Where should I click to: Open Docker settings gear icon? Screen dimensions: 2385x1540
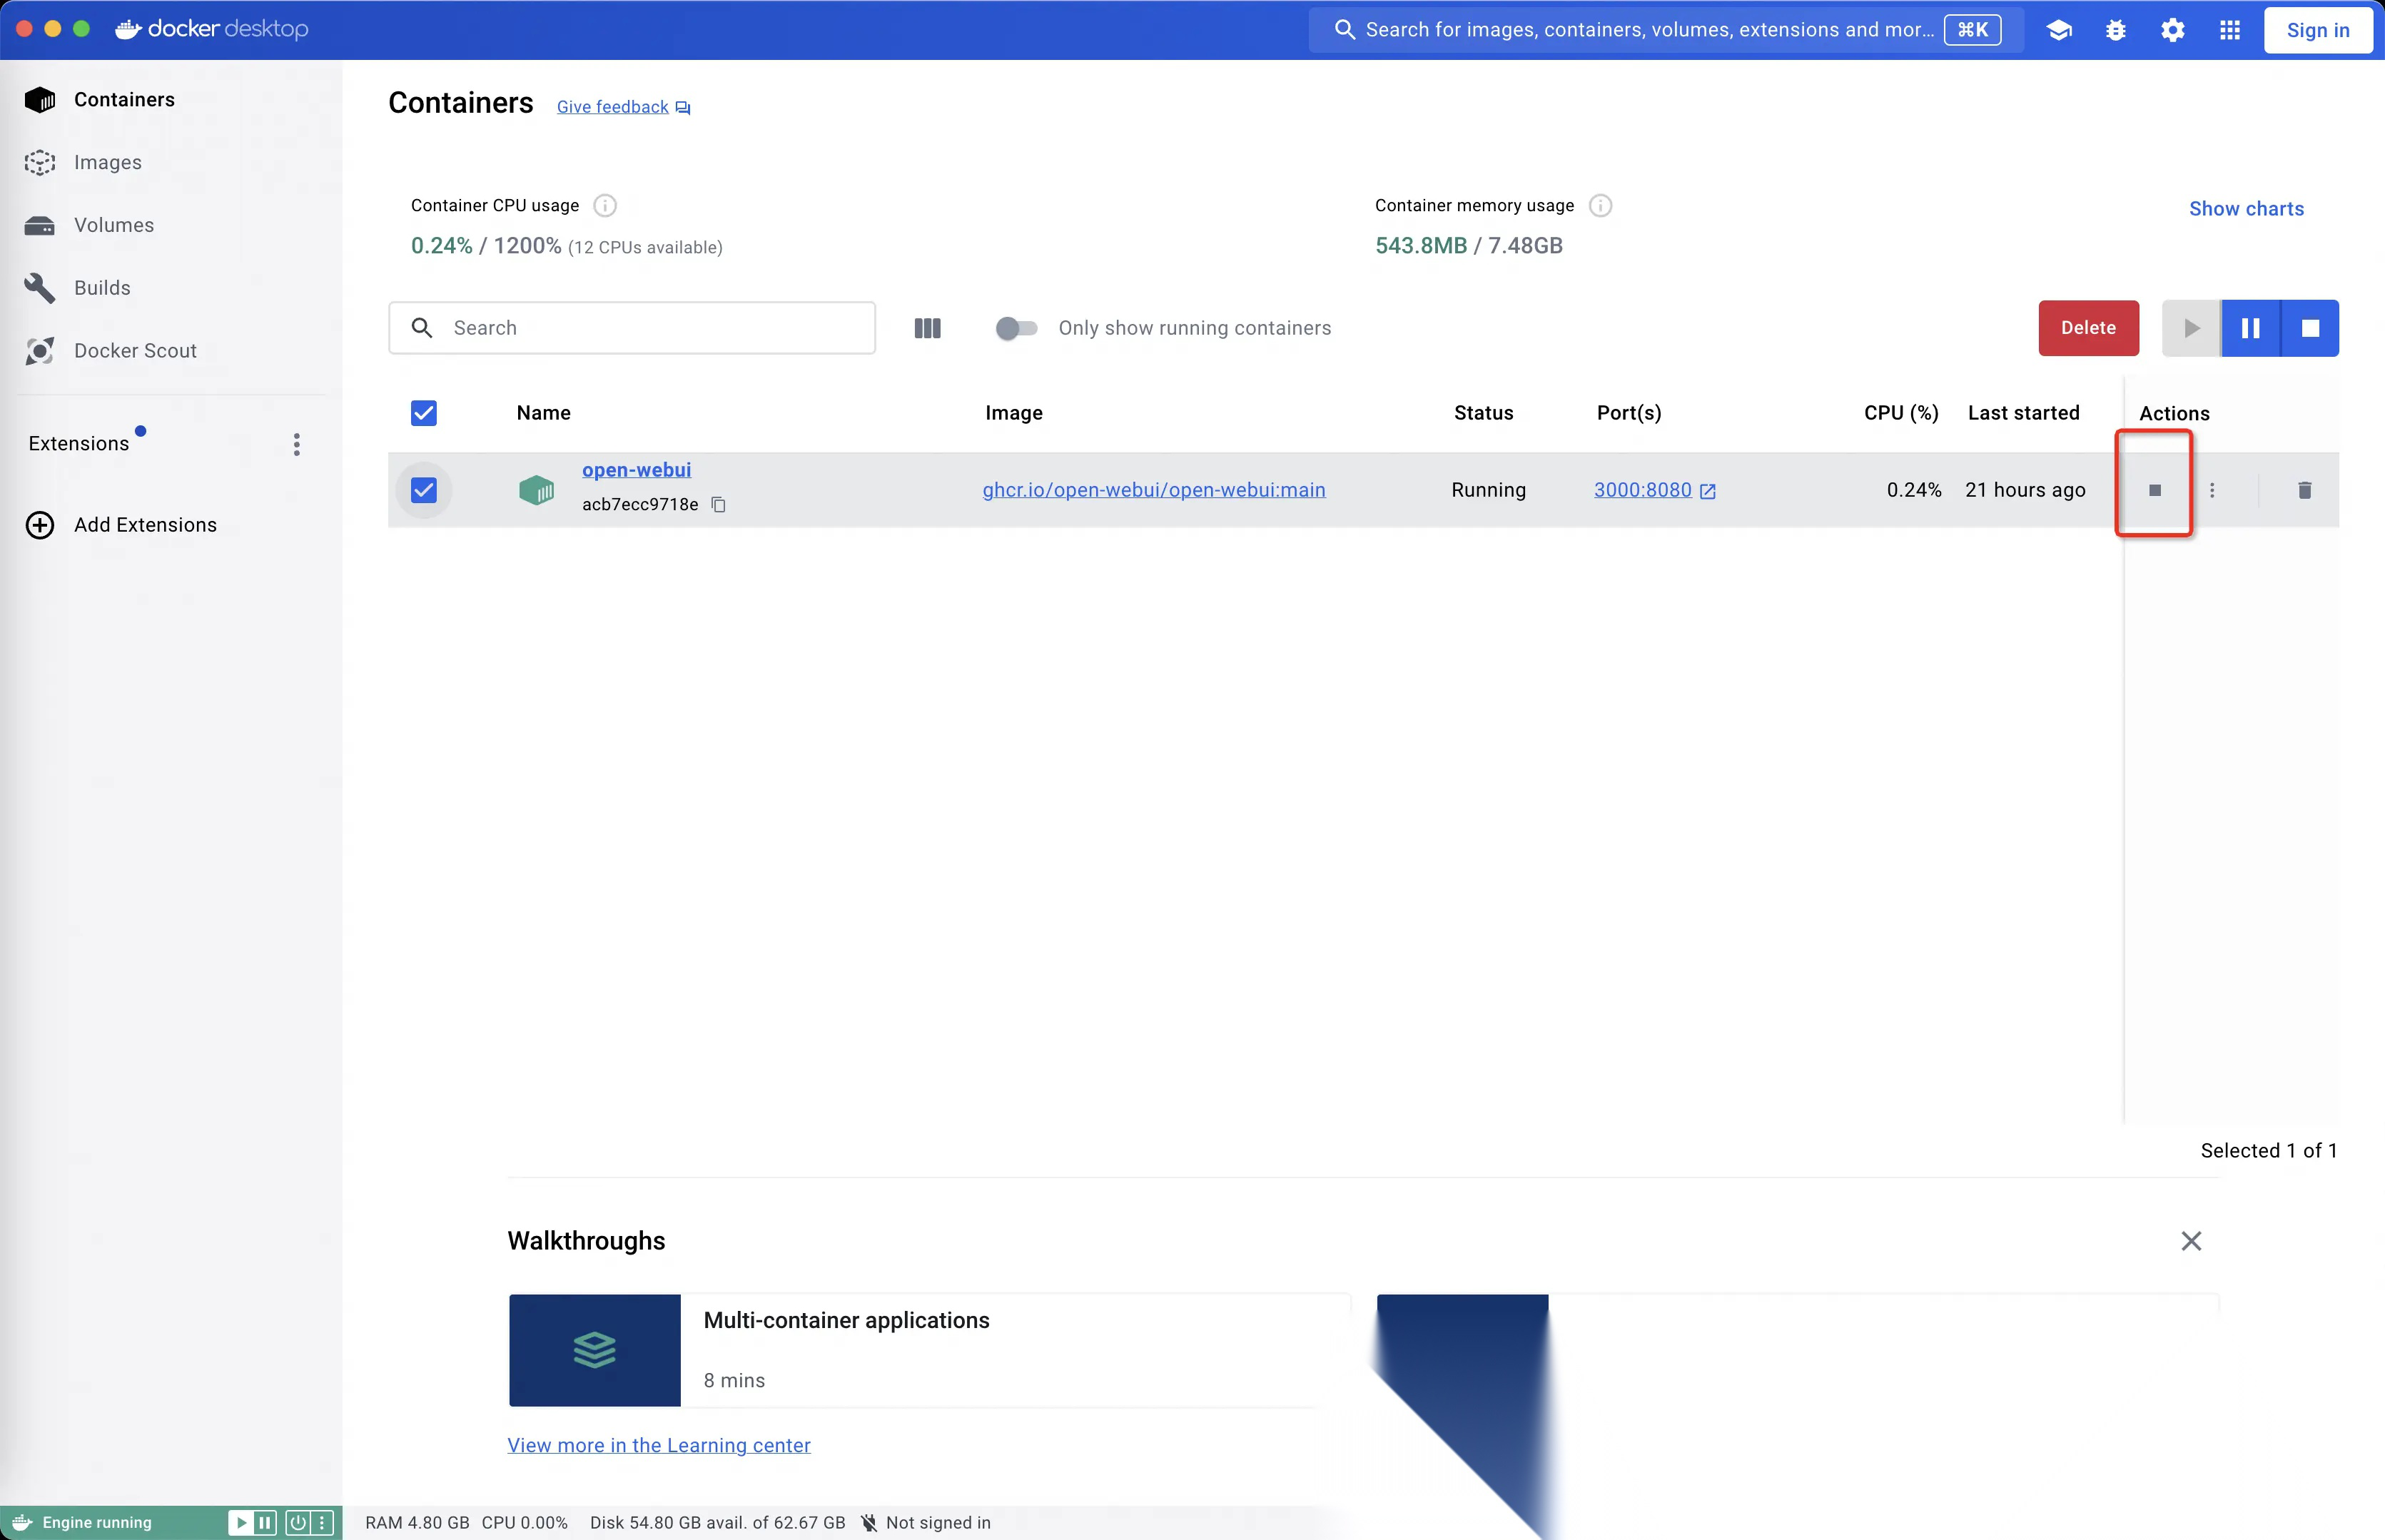[x=2172, y=30]
